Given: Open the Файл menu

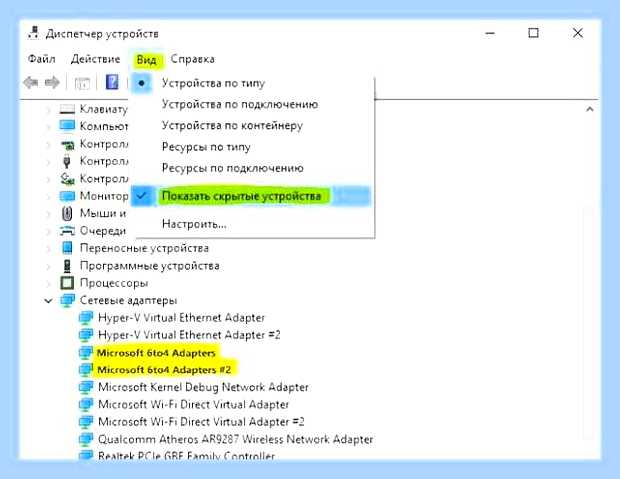Looking at the screenshot, I should 42,59.
